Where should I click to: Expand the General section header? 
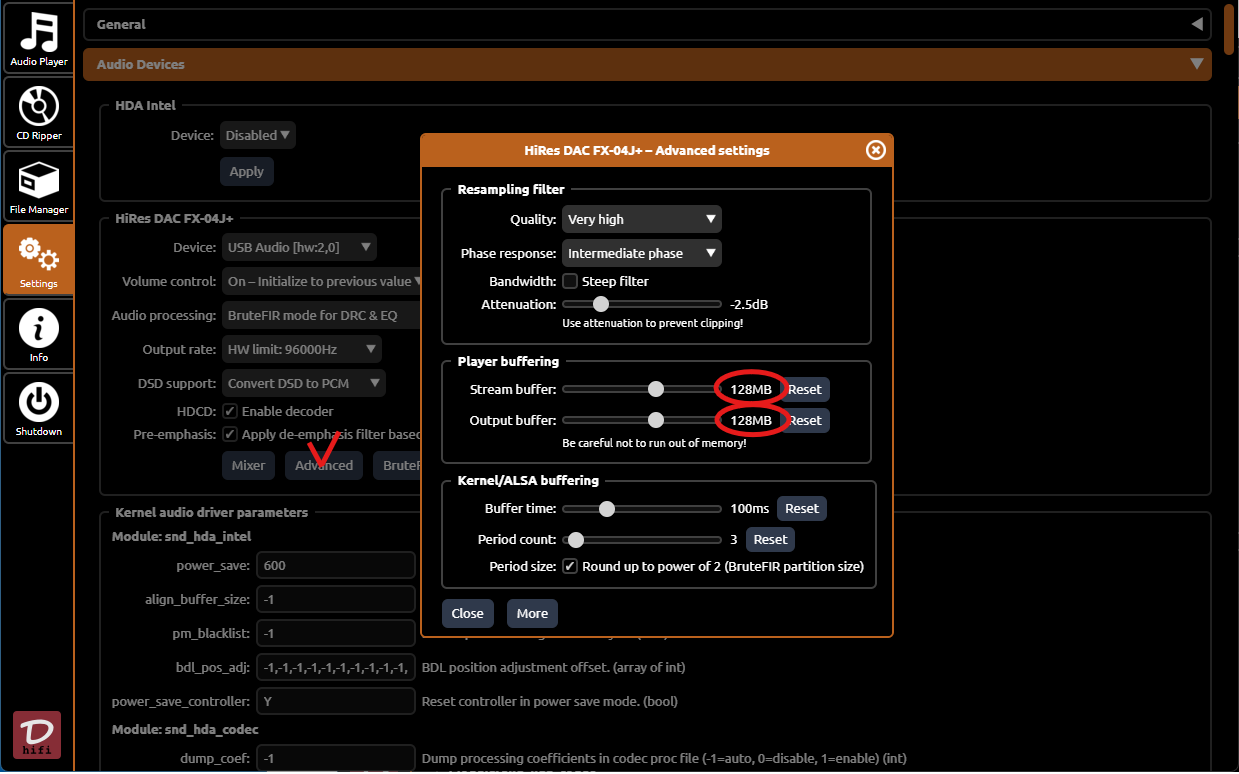click(646, 24)
